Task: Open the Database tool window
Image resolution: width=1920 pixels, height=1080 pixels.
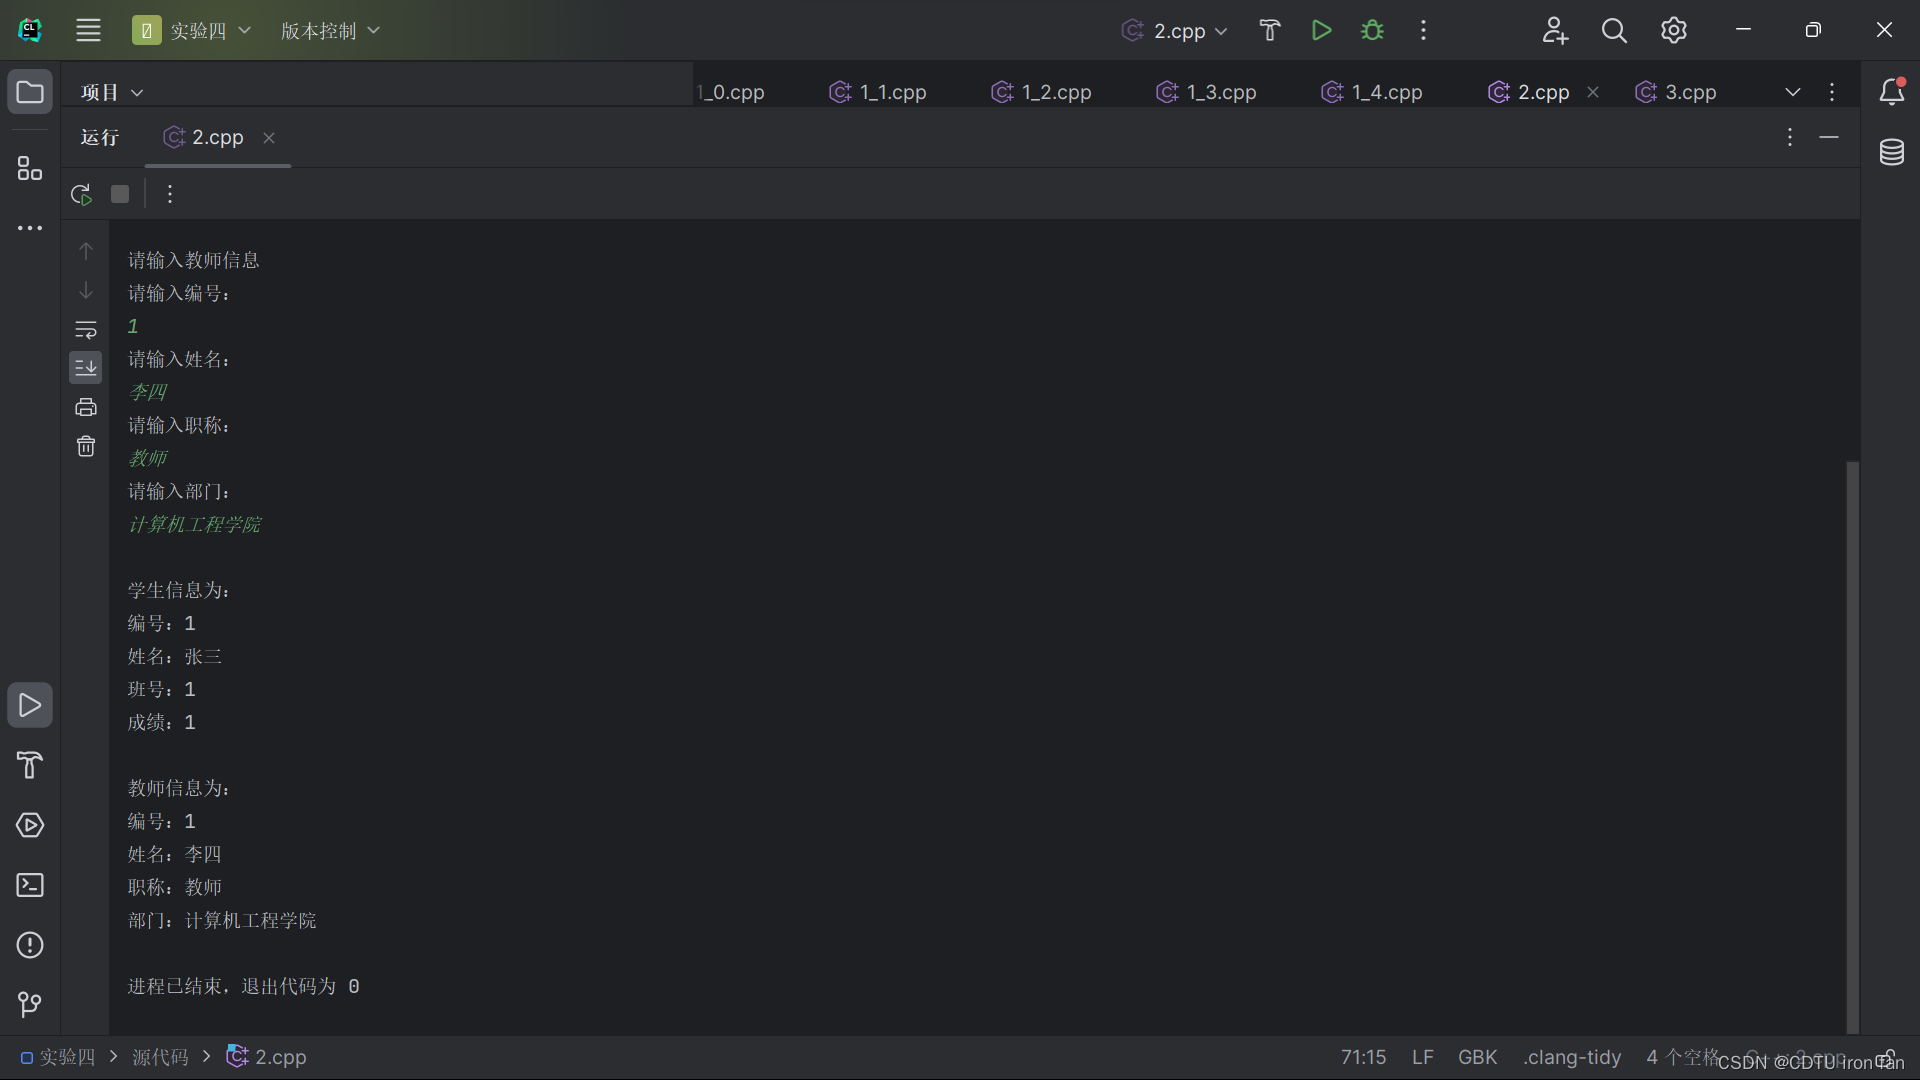Action: tap(1891, 153)
